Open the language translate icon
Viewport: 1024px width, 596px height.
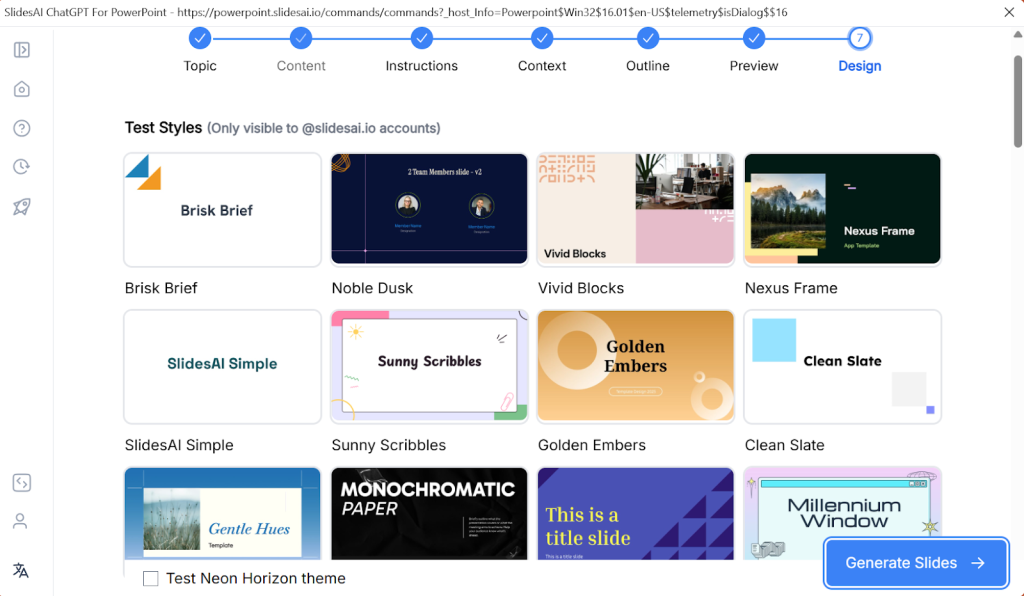pyautogui.click(x=21, y=570)
